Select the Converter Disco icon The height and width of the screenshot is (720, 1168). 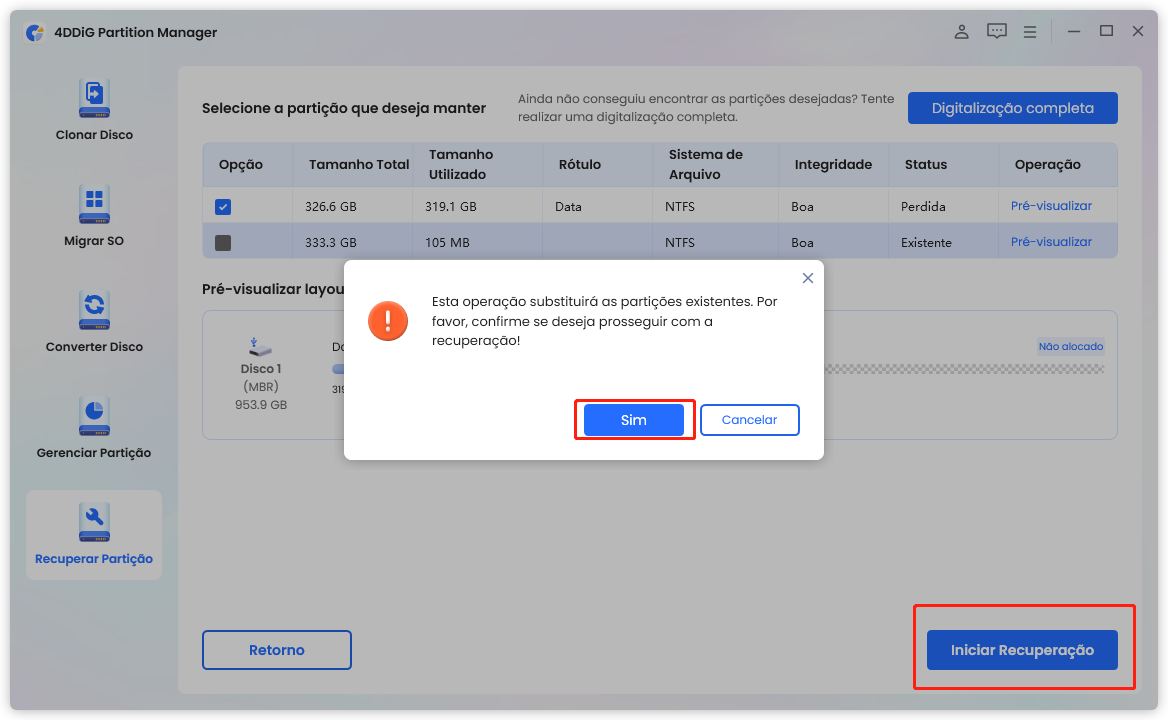coord(94,311)
